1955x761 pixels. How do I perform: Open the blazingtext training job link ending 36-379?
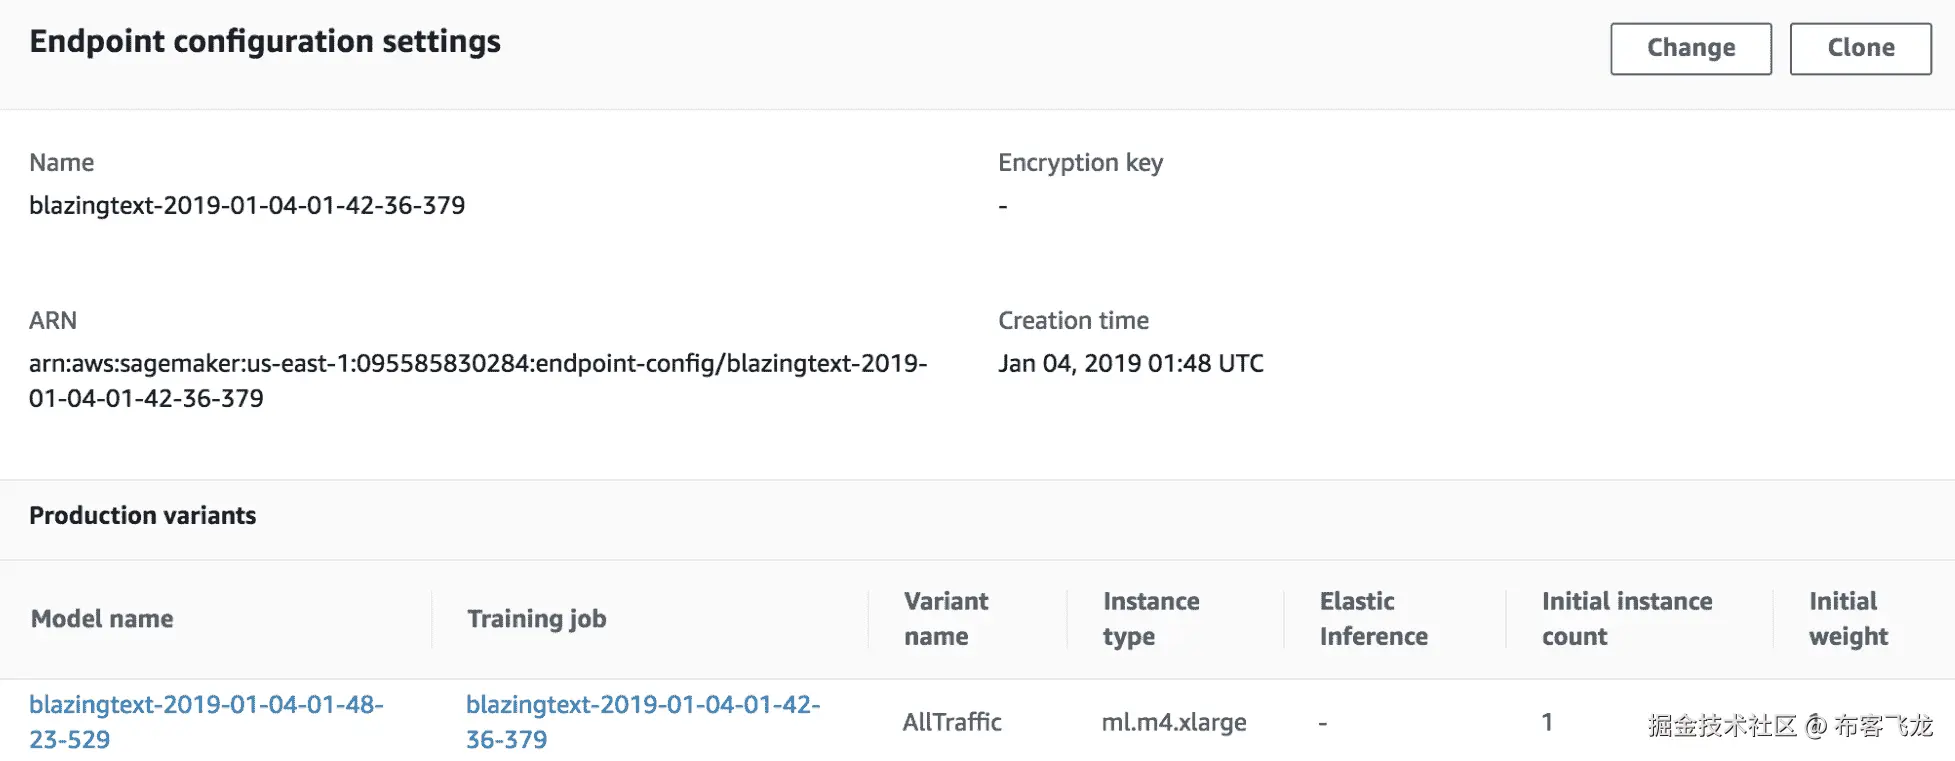coord(642,721)
